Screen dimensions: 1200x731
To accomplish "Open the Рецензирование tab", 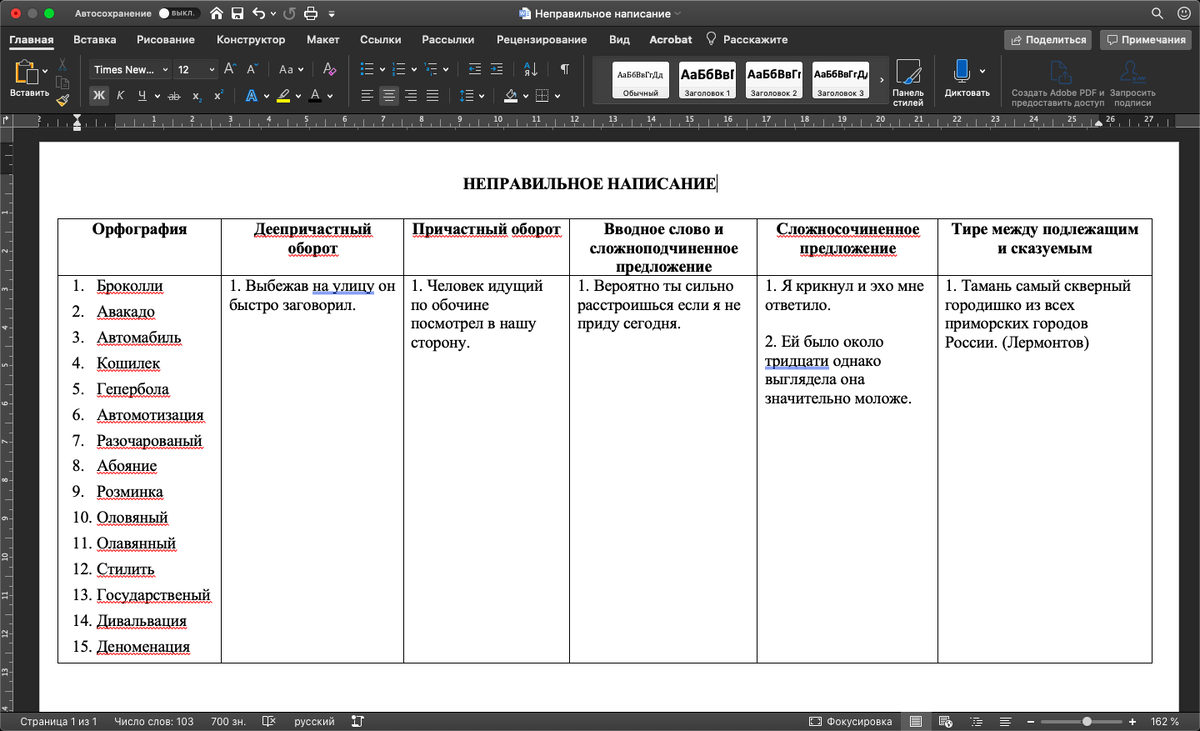I will tap(541, 40).
